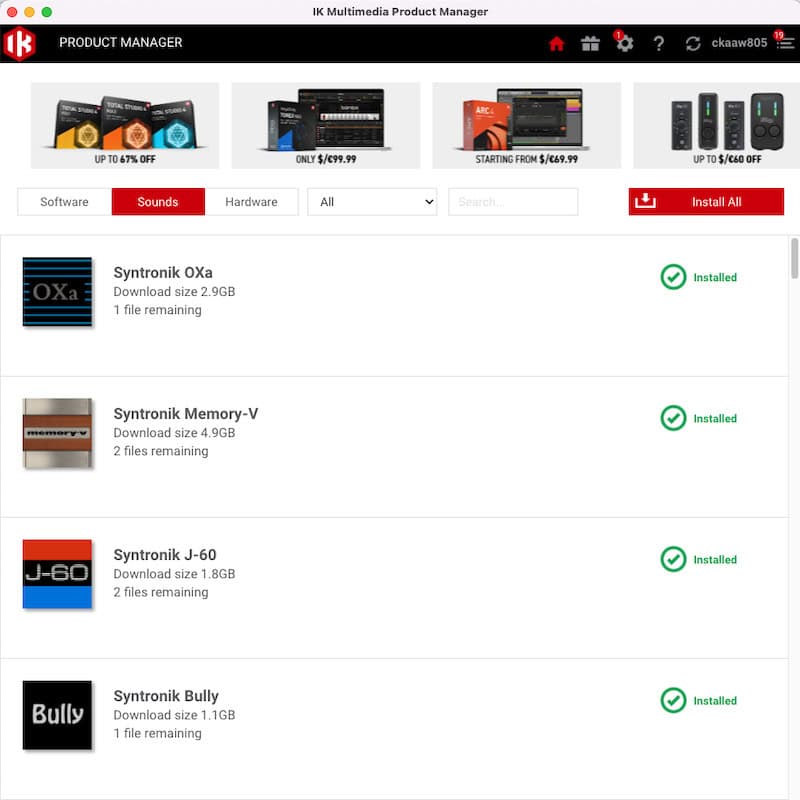Focus the Search input field
The image size is (800, 800).
pyautogui.click(x=513, y=202)
